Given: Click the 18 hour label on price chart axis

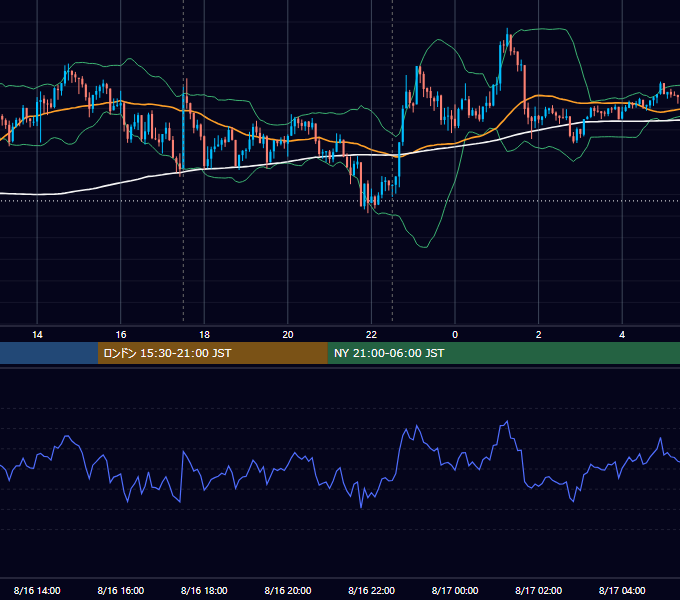Looking at the screenshot, I should pyautogui.click(x=204, y=335).
